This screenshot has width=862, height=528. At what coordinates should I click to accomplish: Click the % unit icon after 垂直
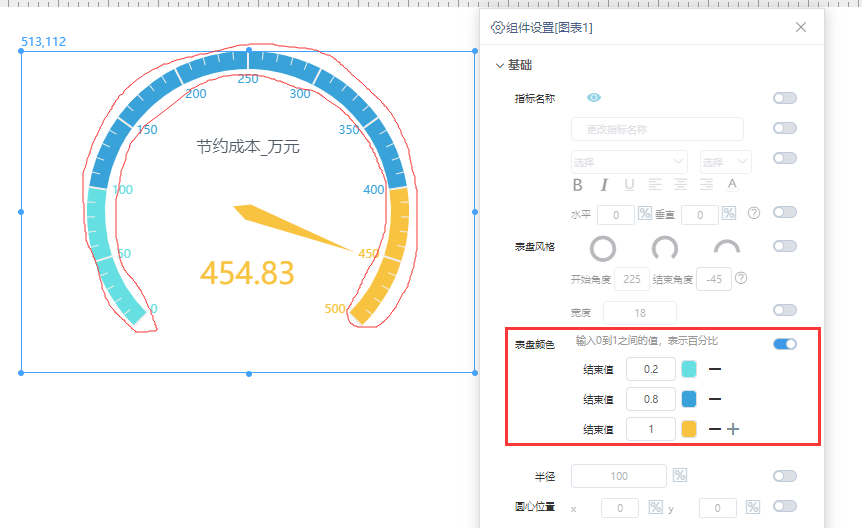(x=729, y=213)
